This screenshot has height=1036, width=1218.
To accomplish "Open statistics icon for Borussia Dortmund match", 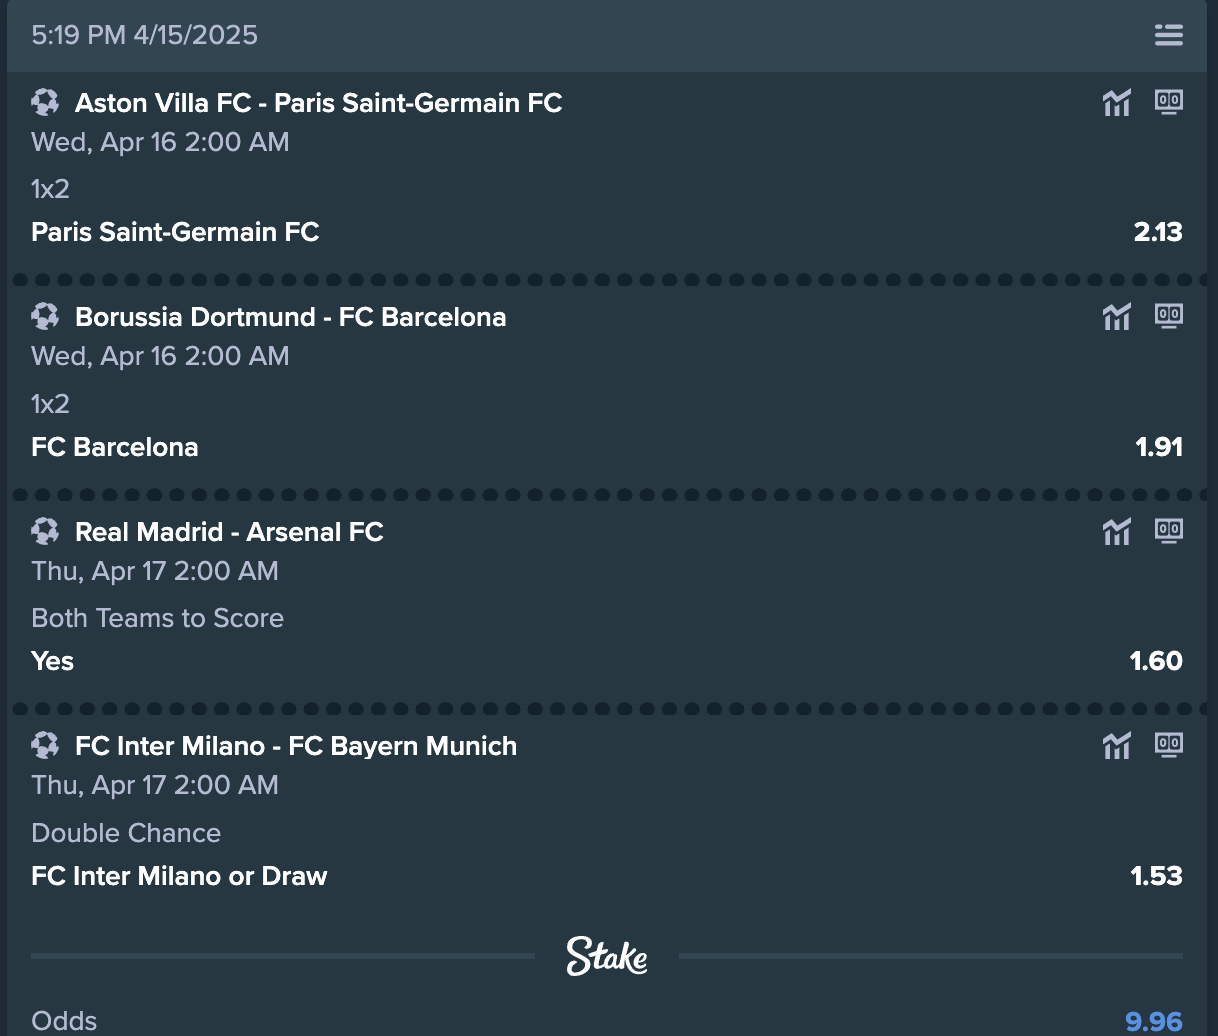I will [x=1117, y=316].
